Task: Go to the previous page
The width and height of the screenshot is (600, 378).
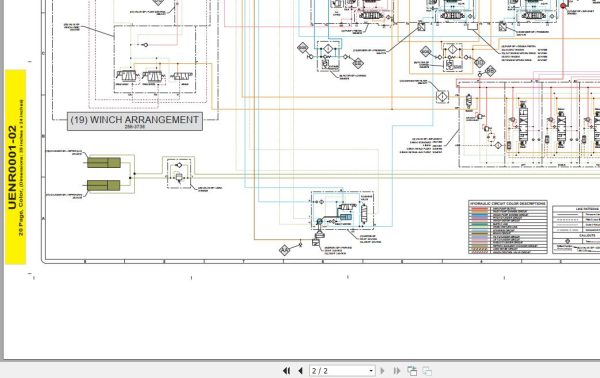Action: [x=300, y=371]
